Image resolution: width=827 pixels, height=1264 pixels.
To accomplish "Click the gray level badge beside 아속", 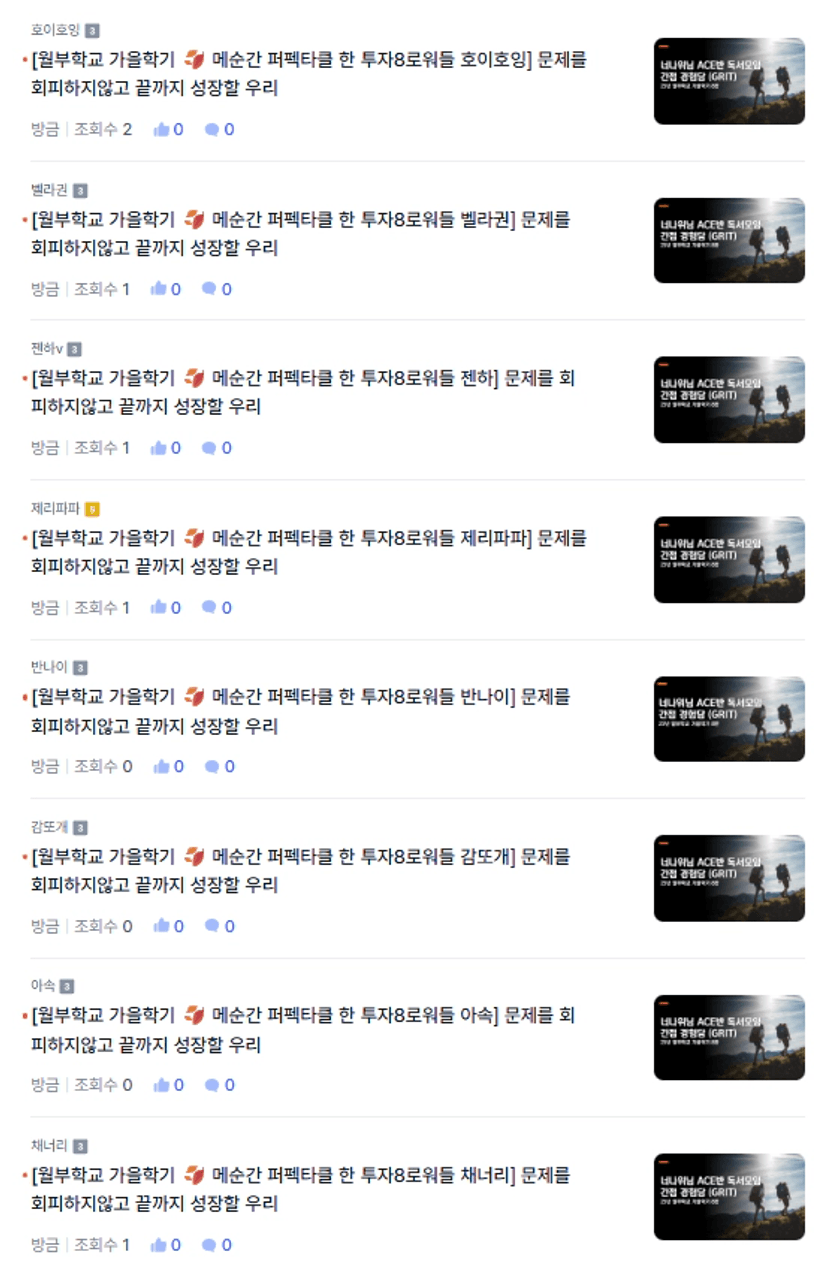I will click(x=67, y=986).
